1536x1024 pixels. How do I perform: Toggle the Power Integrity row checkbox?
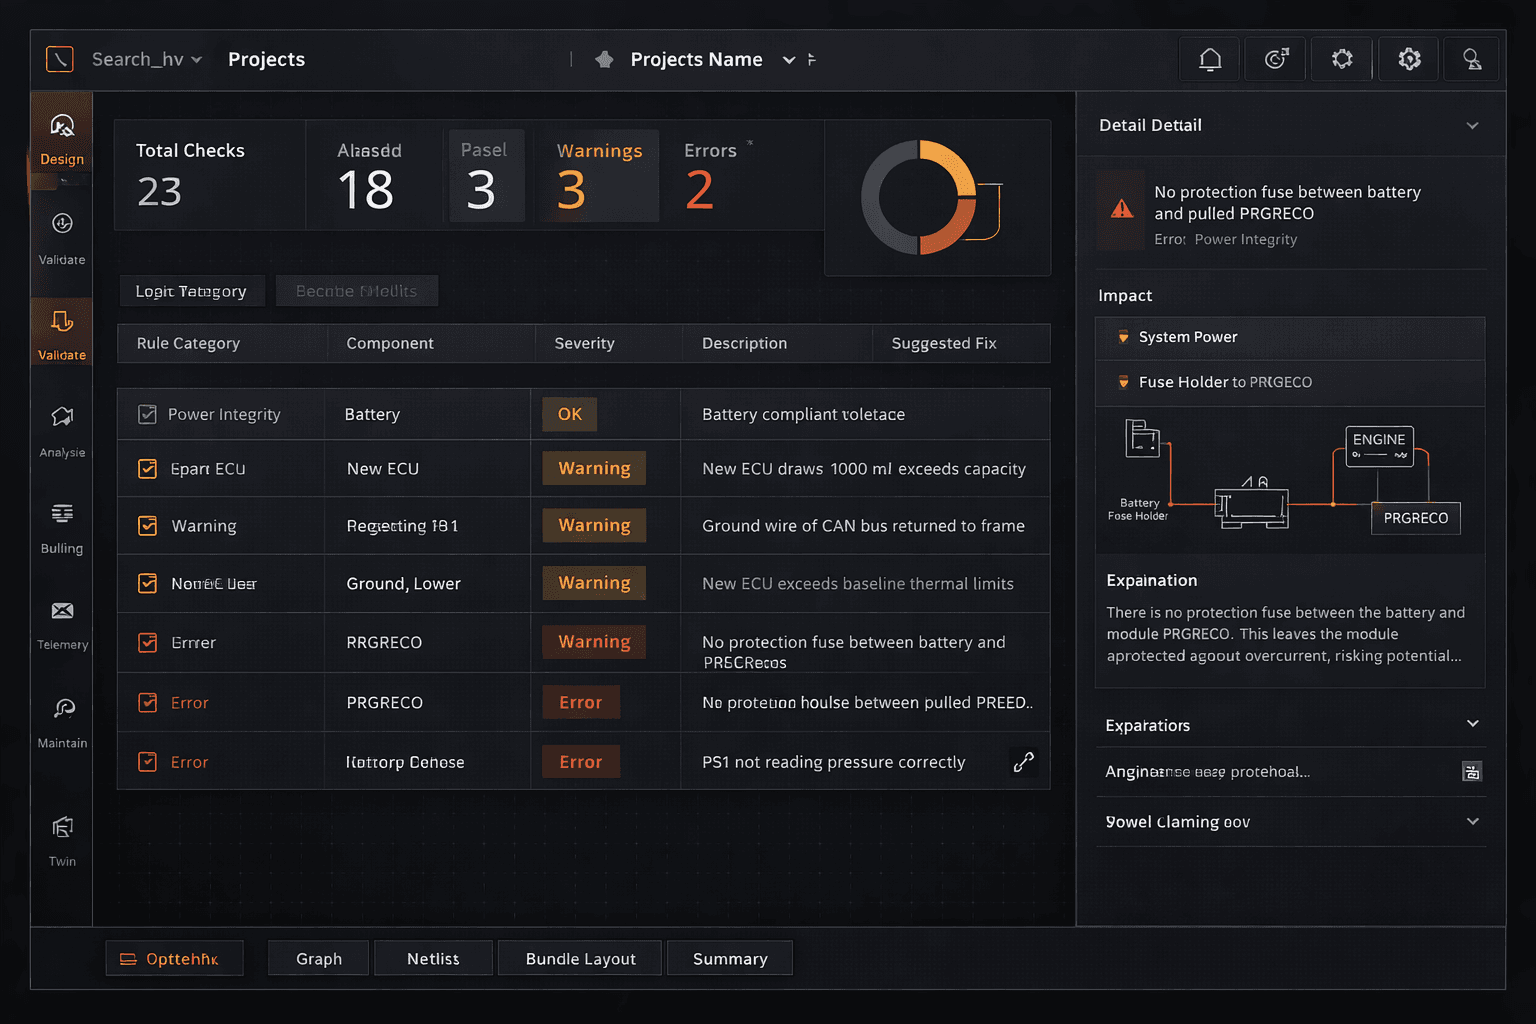147,413
